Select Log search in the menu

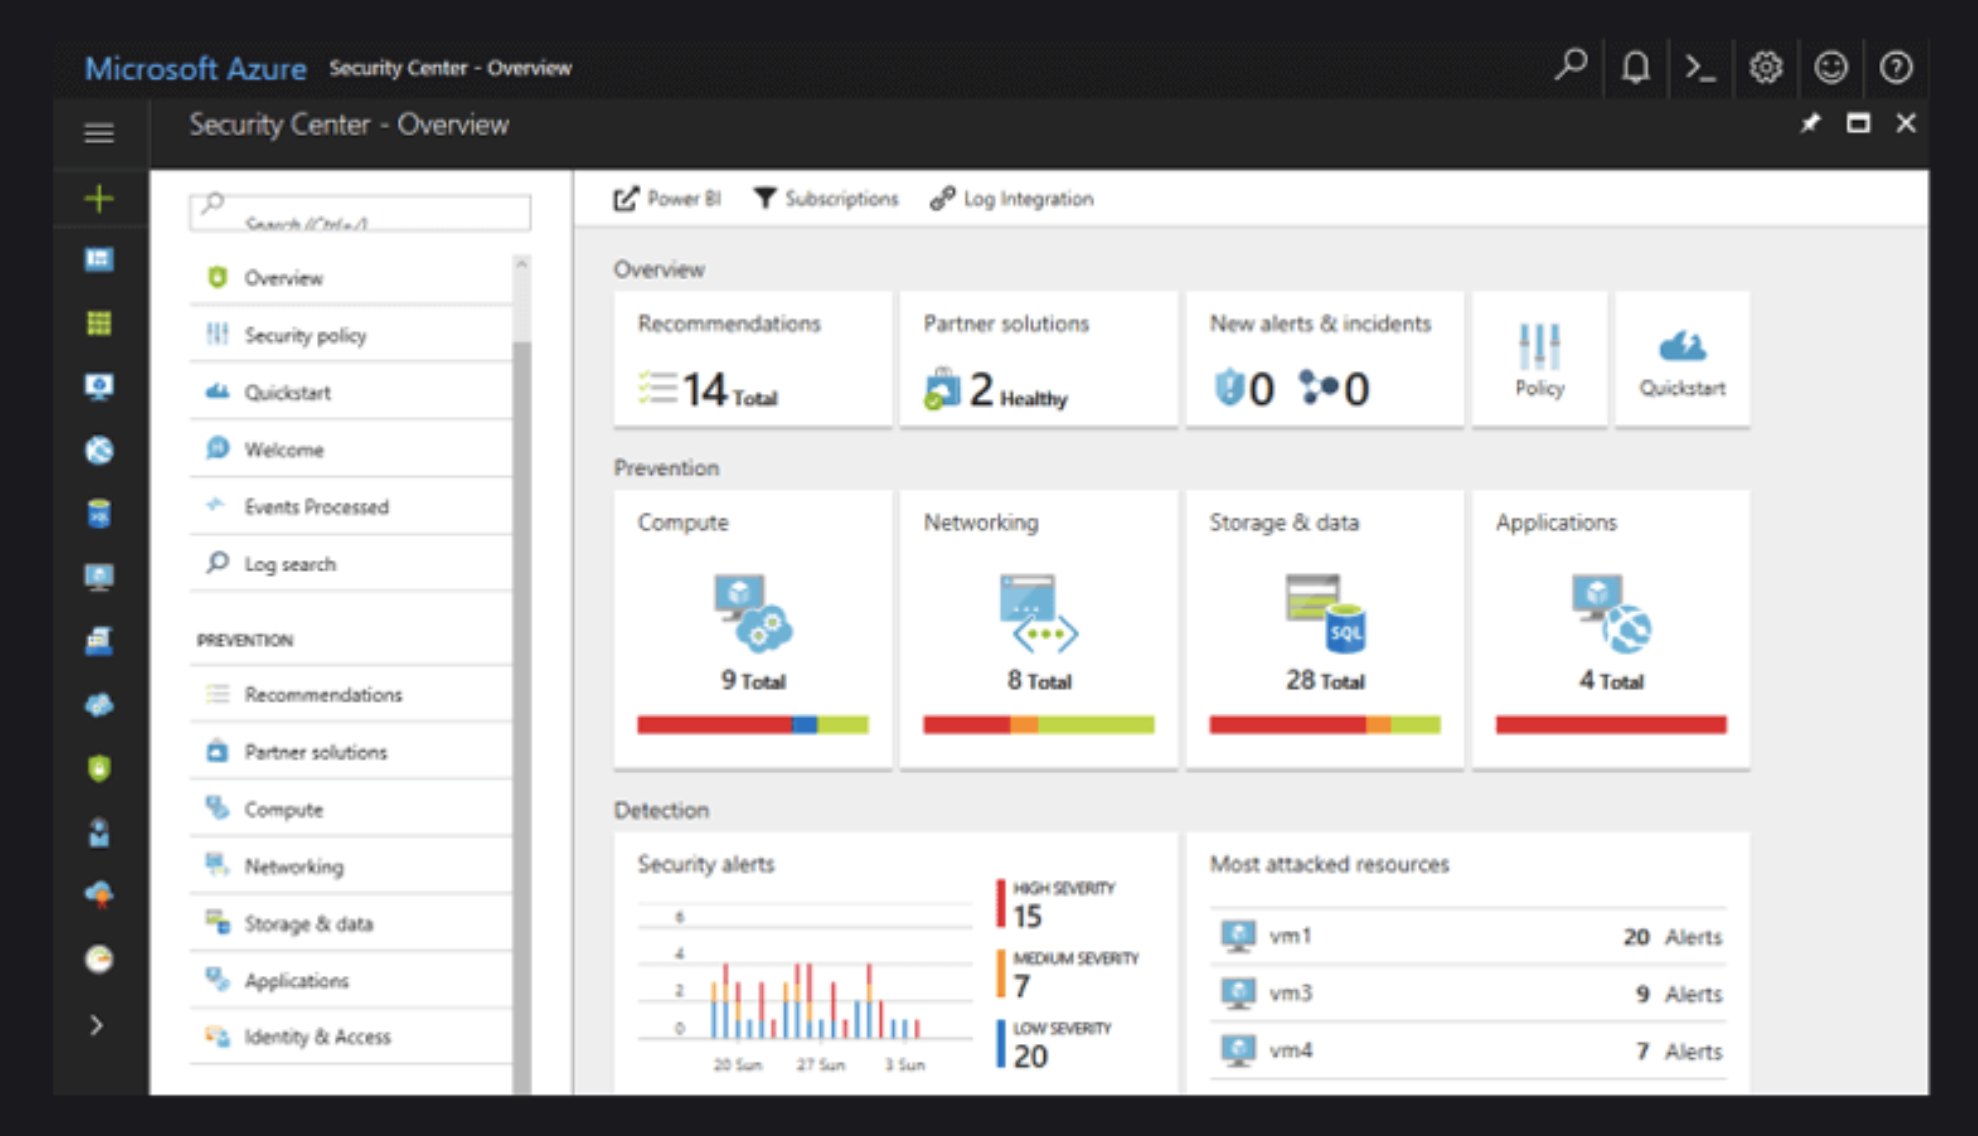point(290,564)
